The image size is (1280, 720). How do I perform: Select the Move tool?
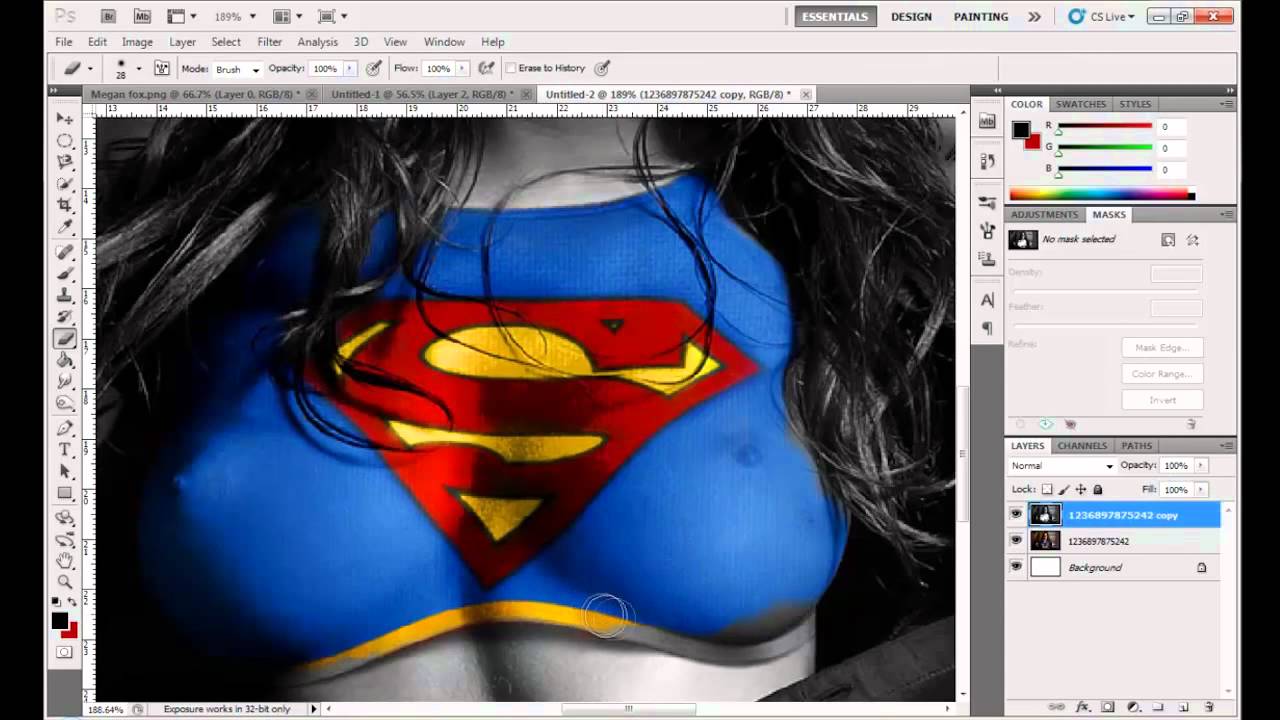tap(65, 118)
